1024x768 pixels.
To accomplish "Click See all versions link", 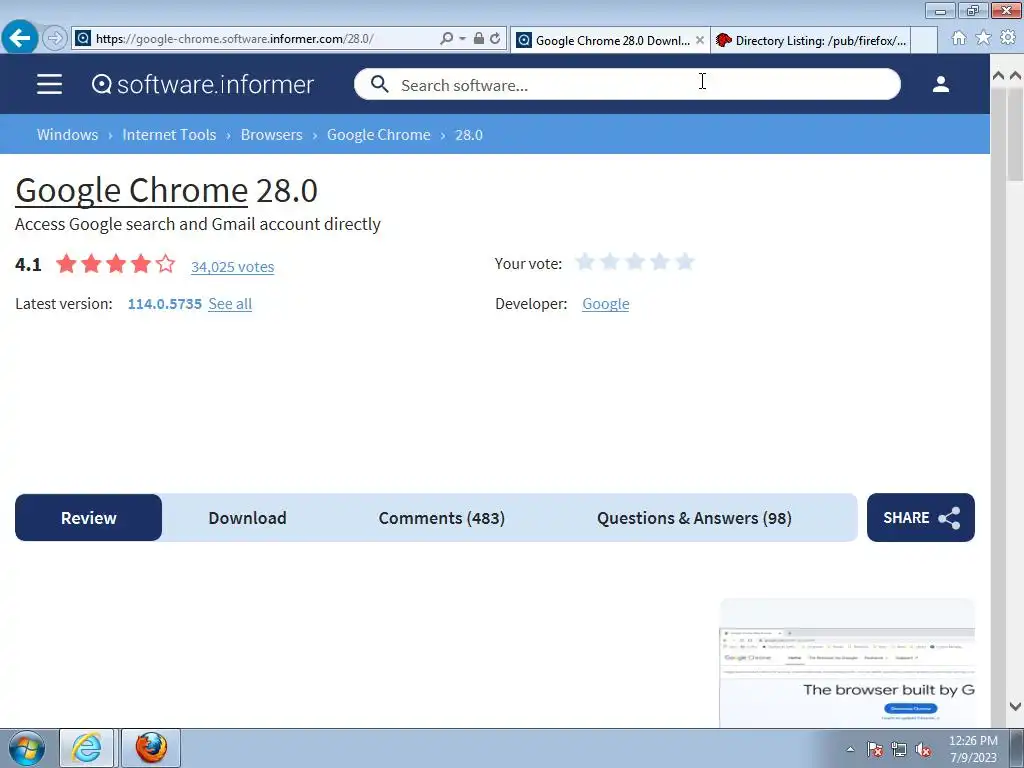I will pos(230,304).
